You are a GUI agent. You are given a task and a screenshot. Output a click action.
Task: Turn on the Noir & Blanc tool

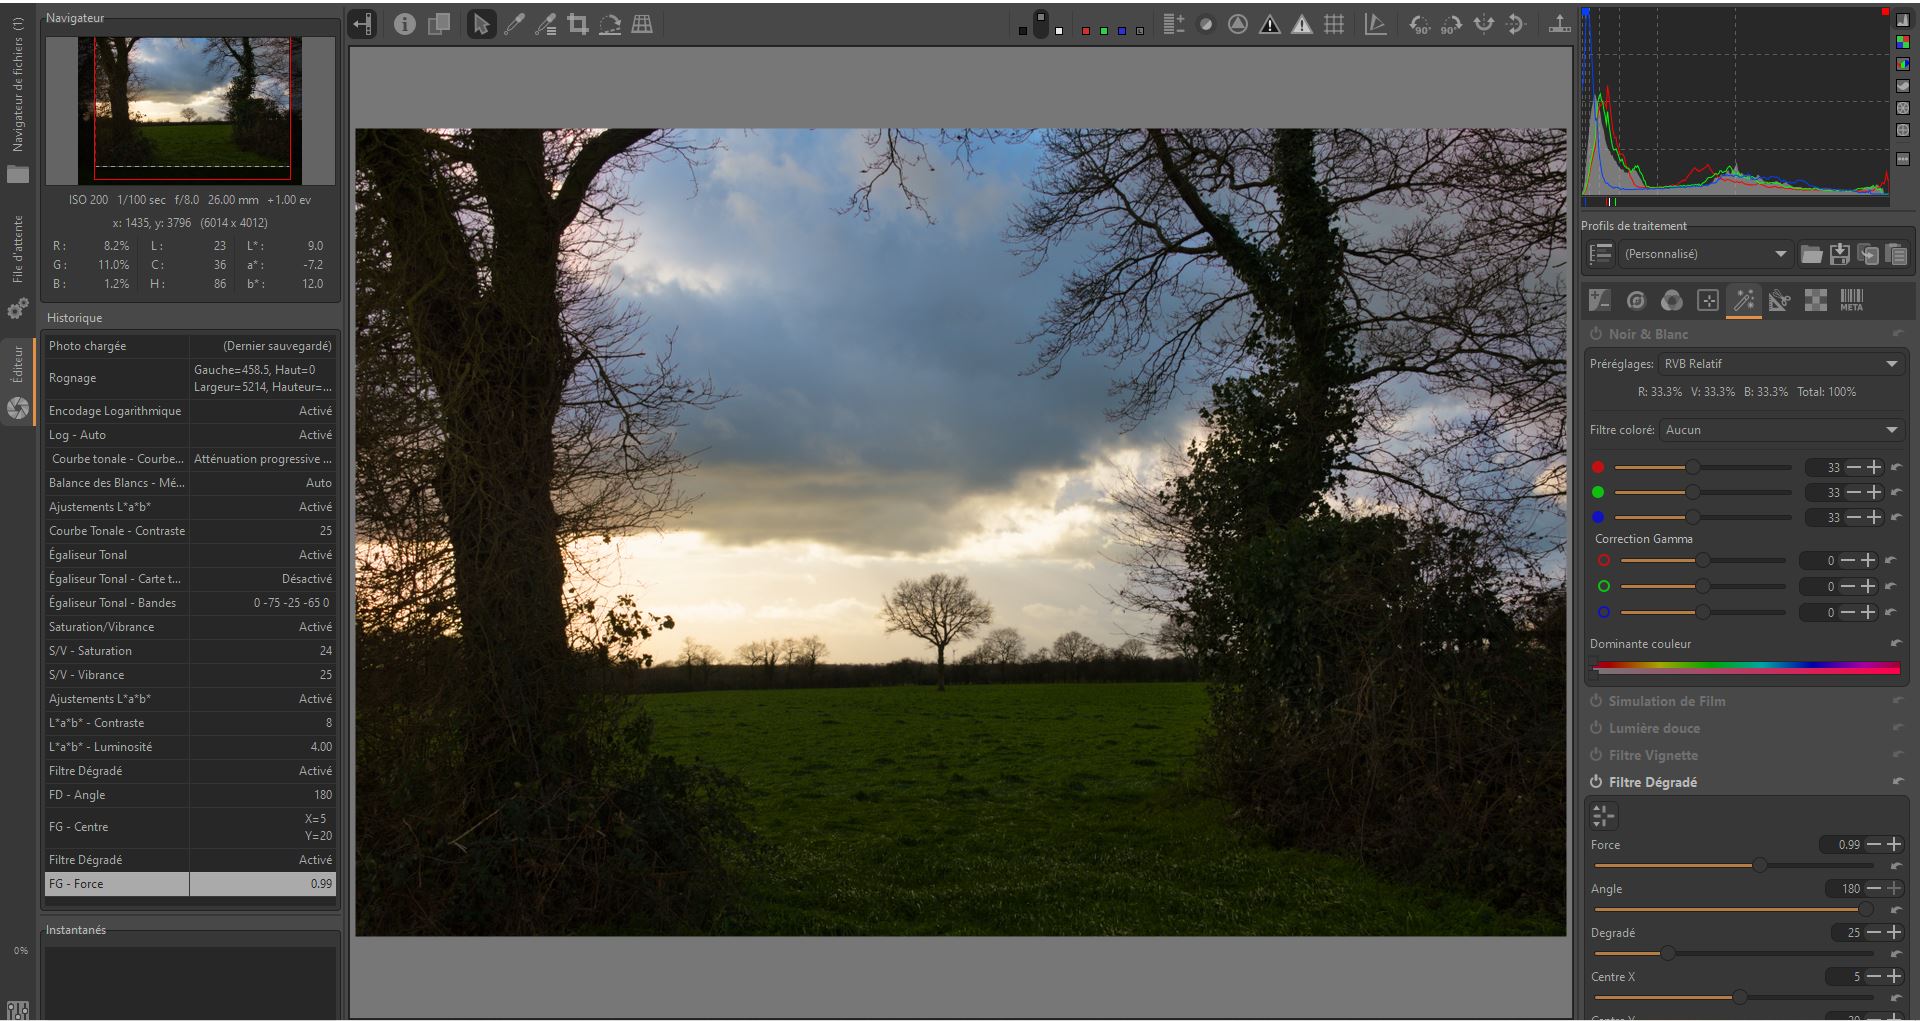pyautogui.click(x=1597, y=334)
